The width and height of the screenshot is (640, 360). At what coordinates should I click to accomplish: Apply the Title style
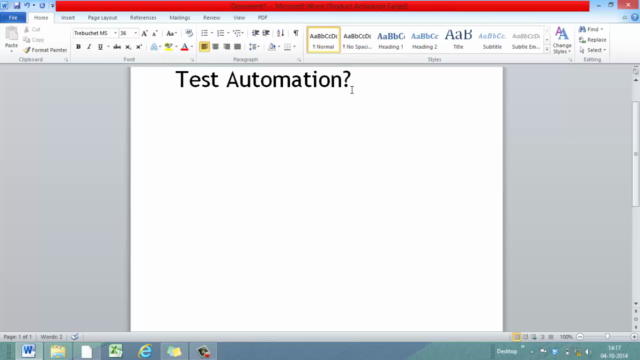click(x=458, y=40)
